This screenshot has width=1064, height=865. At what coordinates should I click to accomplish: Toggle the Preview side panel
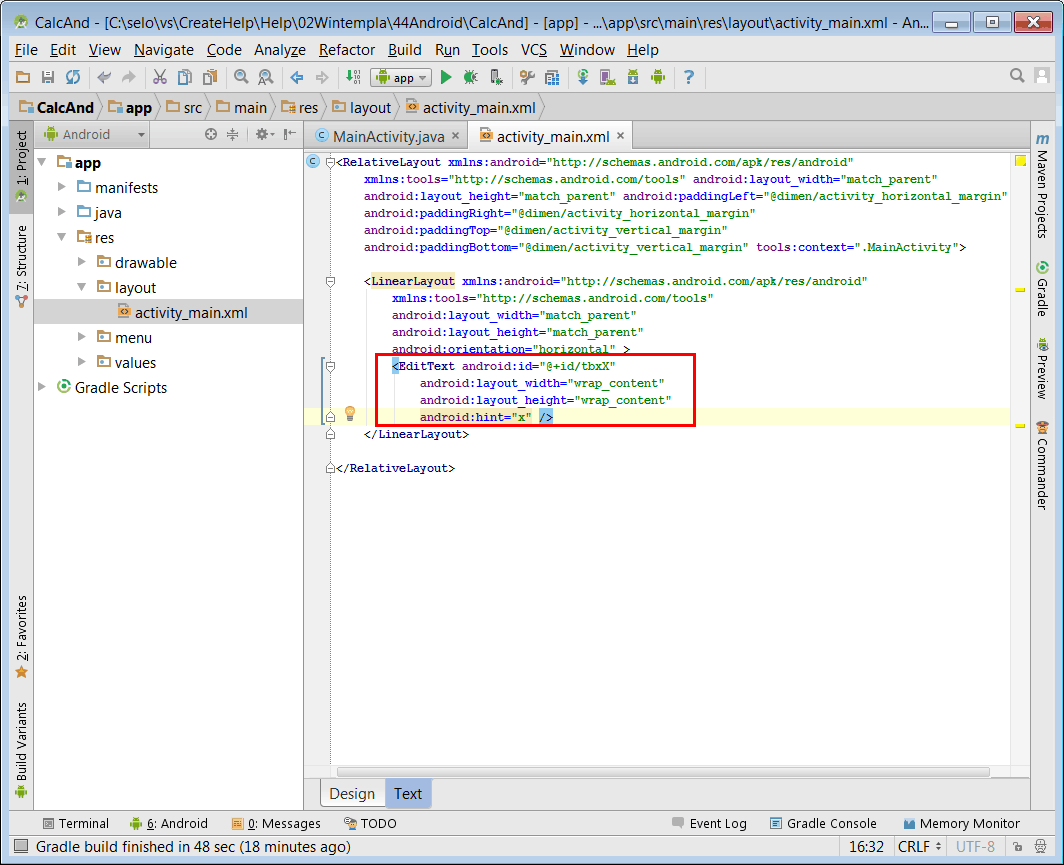pyautogui.click(x=1042, y=368)
